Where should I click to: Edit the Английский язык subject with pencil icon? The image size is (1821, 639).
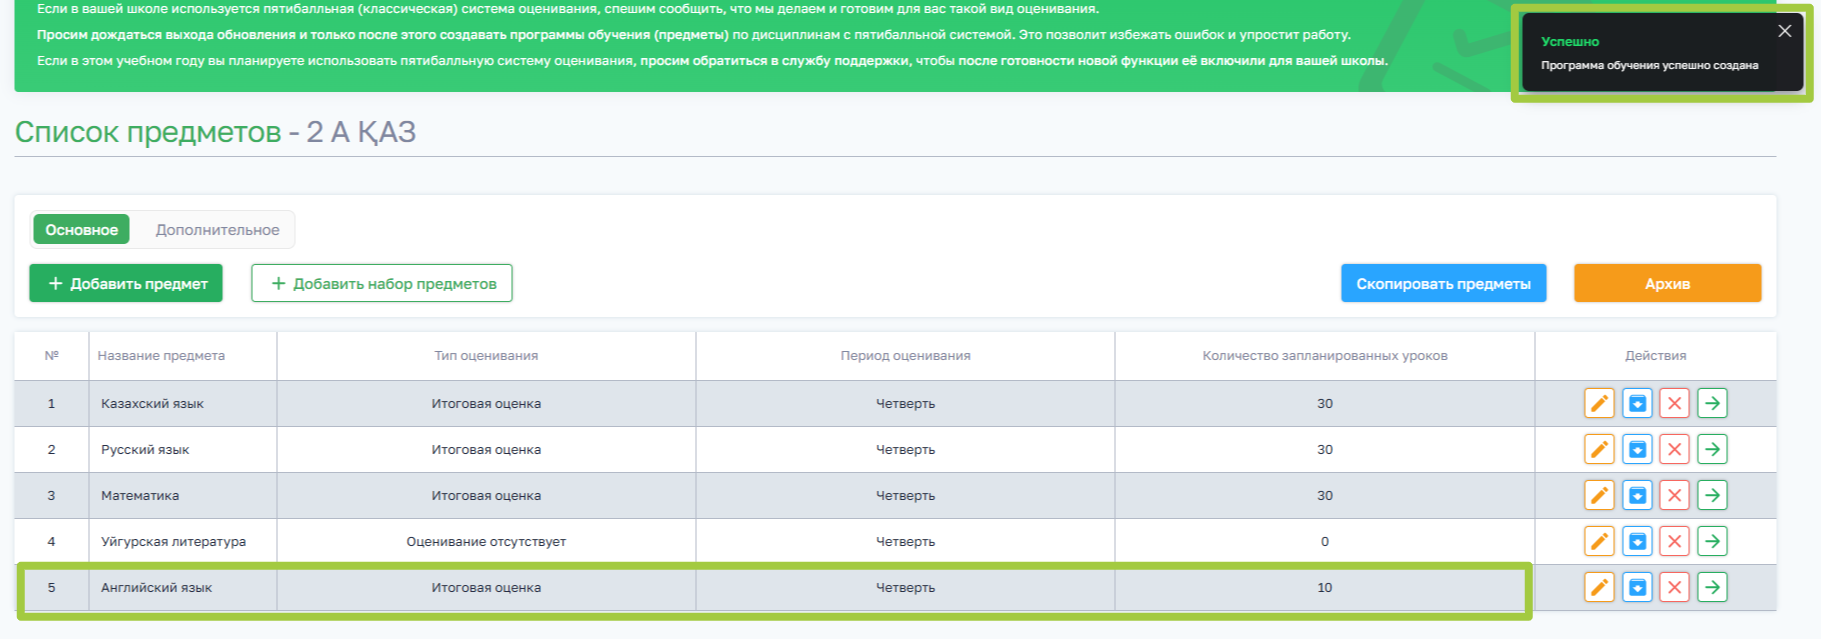click(x=1599, y=587)
